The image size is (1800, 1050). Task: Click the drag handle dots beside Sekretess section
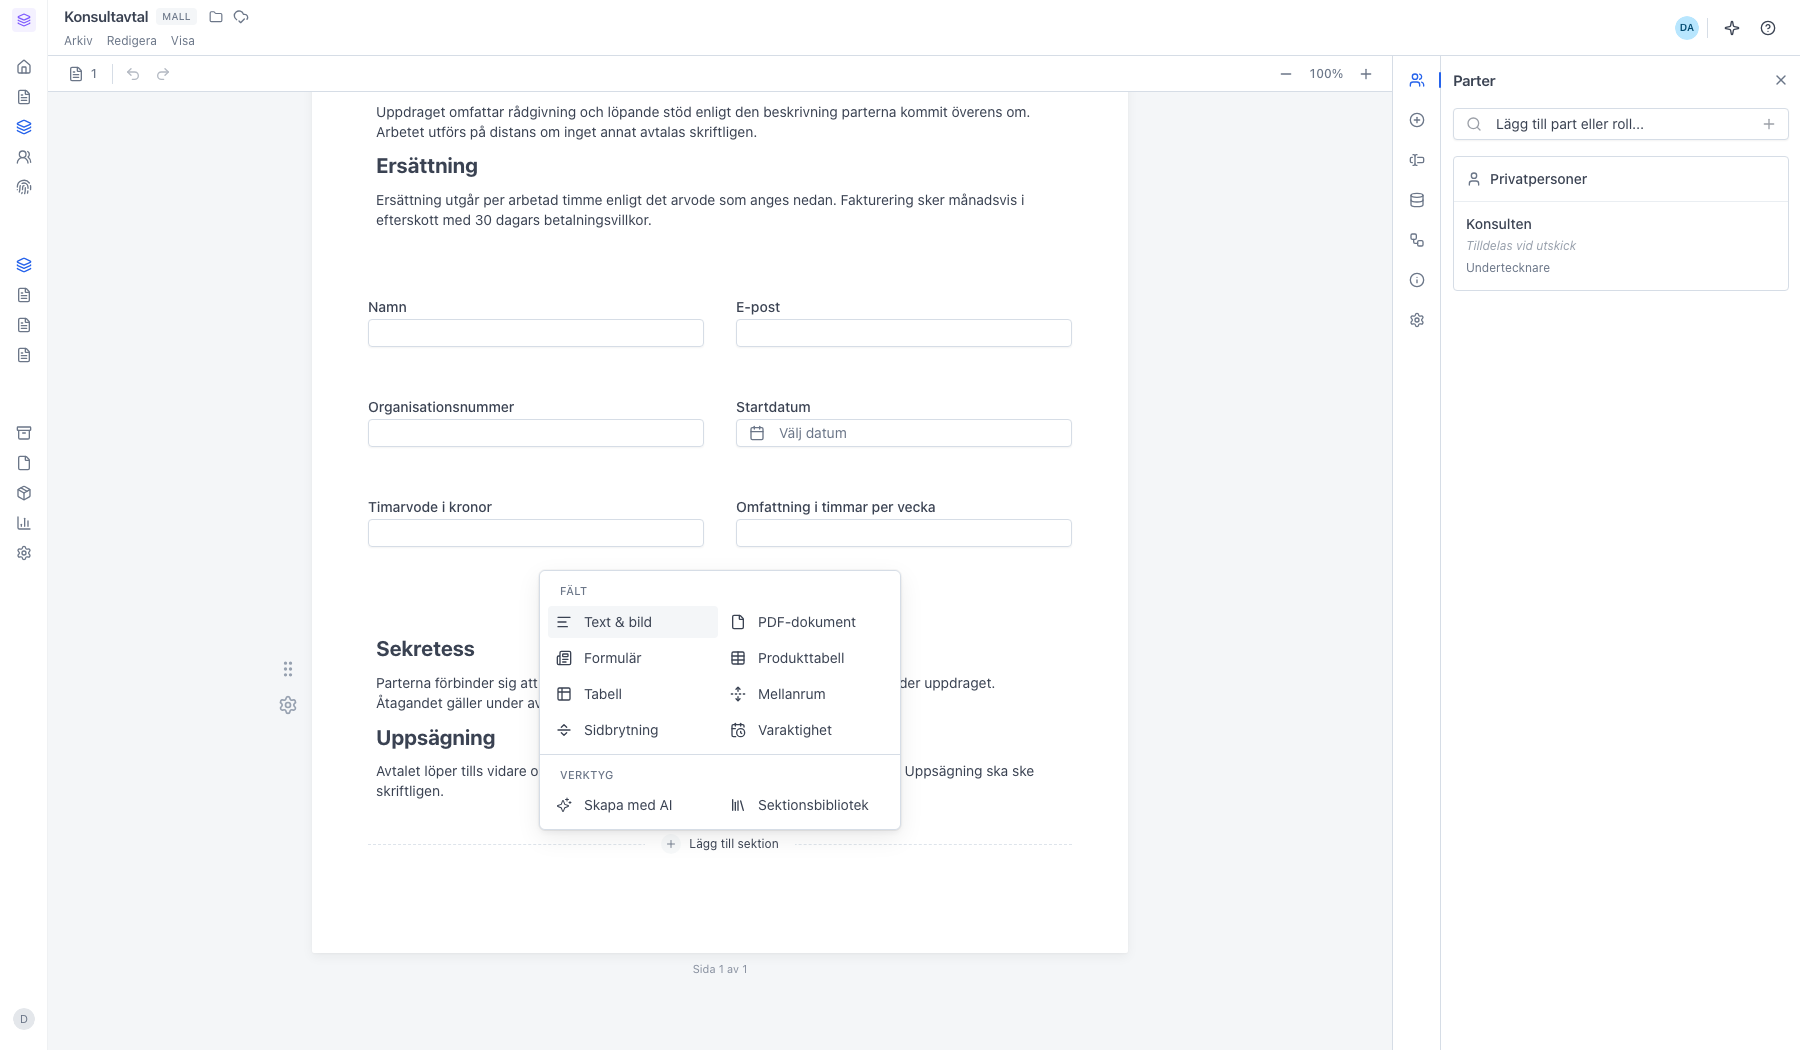point(288,669)
